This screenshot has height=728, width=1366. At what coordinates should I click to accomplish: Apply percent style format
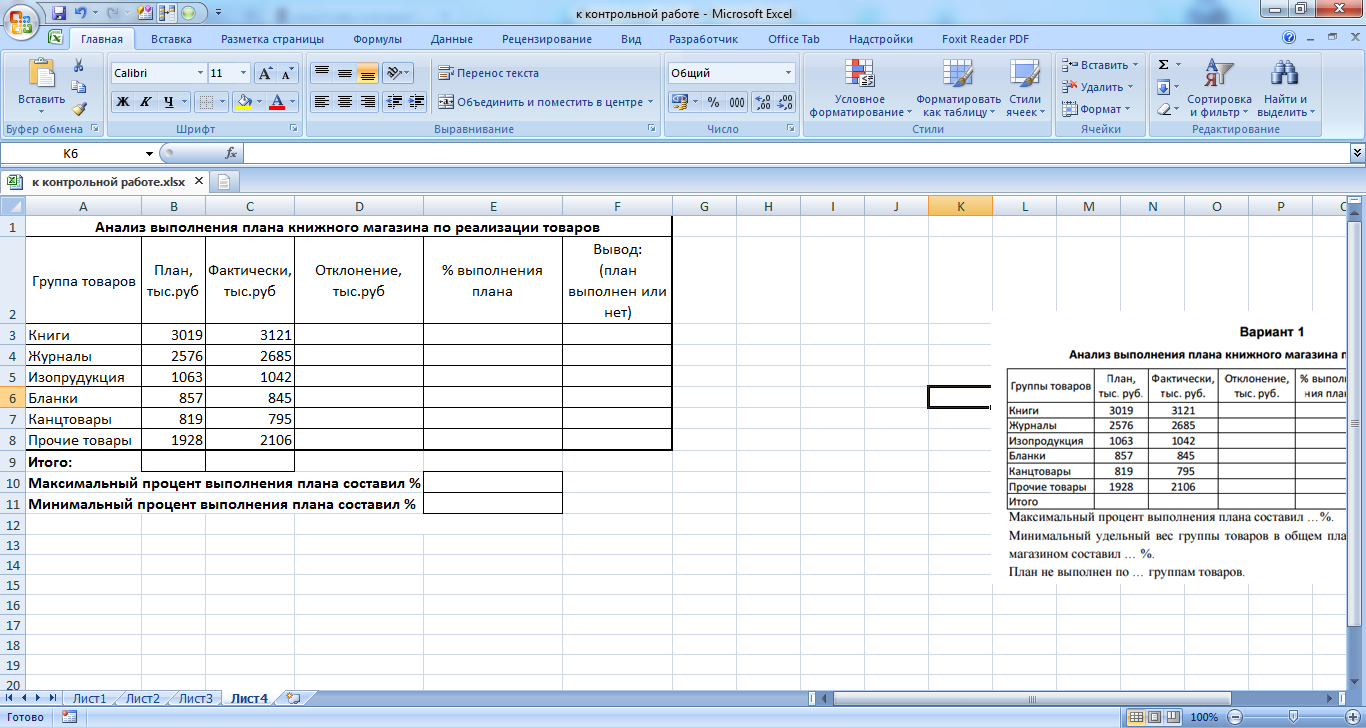coord(713,102)
